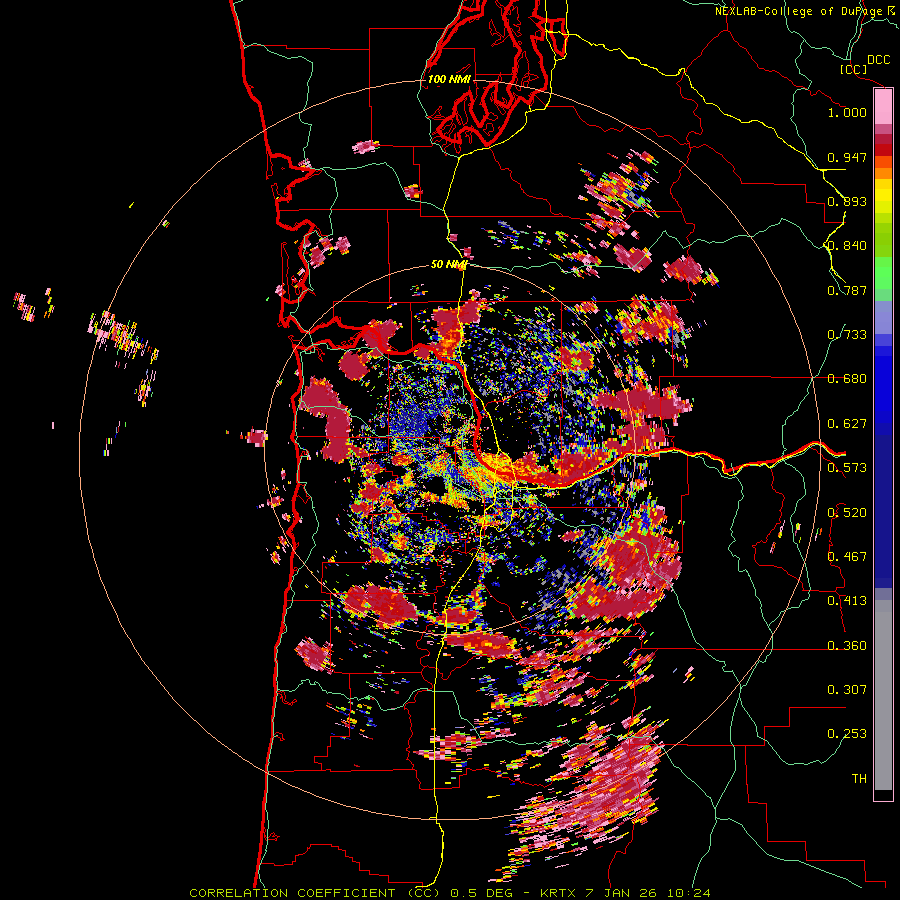Click the DCC label above the color scale
This screenshot has height=900, width=900.
(x=878, y=60)
